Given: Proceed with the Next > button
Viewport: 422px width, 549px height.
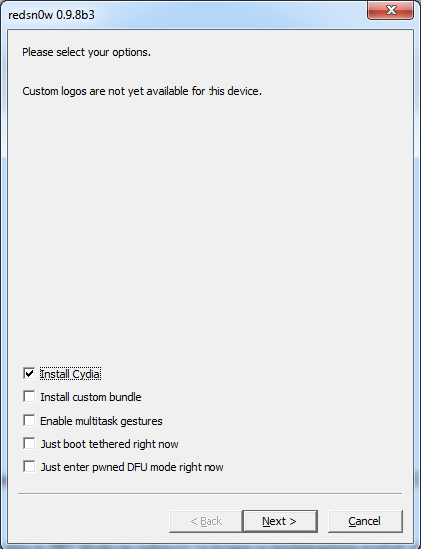Looking at the screenshot, I should point(280,521).
